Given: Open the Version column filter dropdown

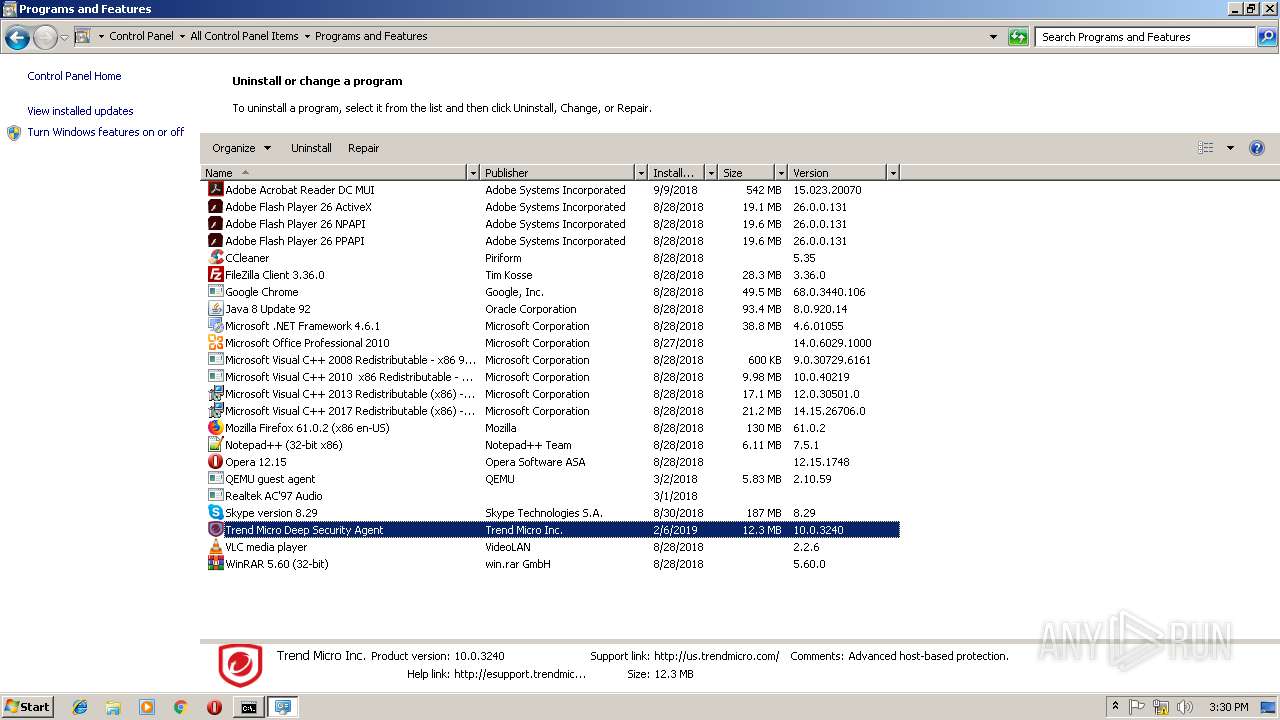Looking at the screenshot, I should pos(893,173).
